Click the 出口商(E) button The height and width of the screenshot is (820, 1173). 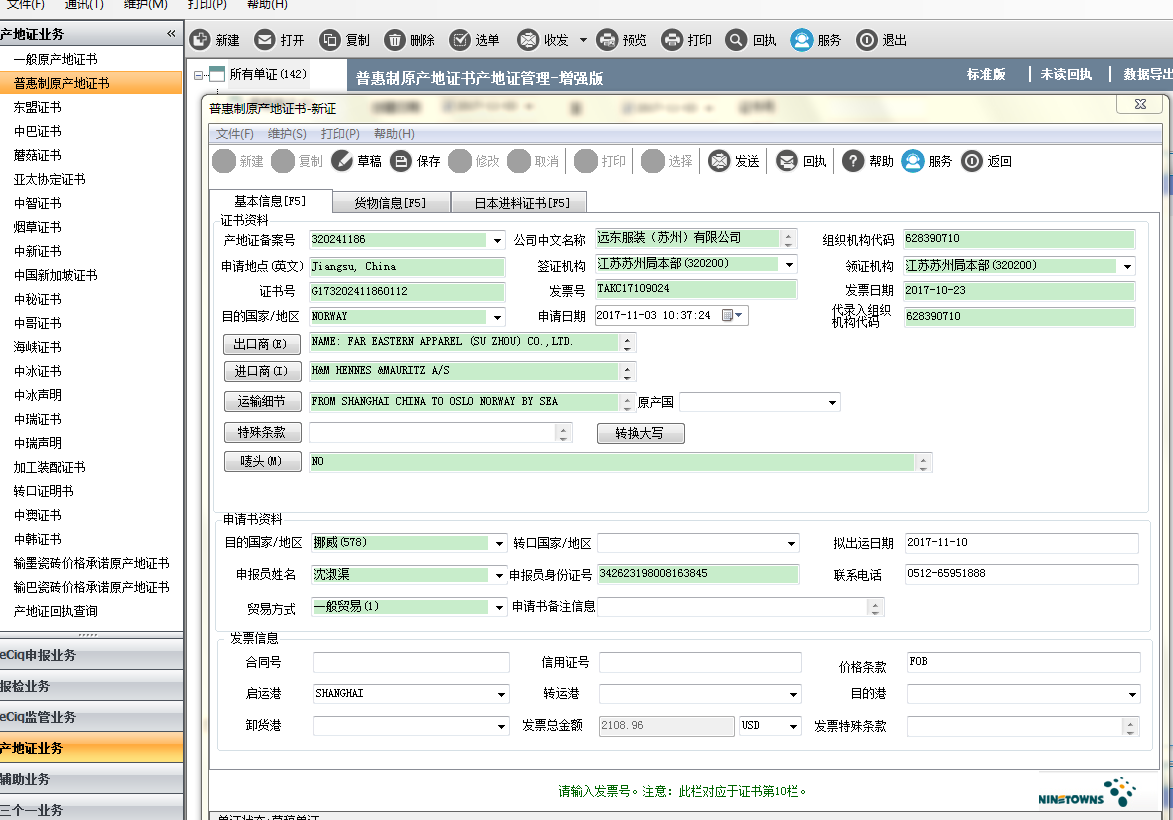coord(262,344)
